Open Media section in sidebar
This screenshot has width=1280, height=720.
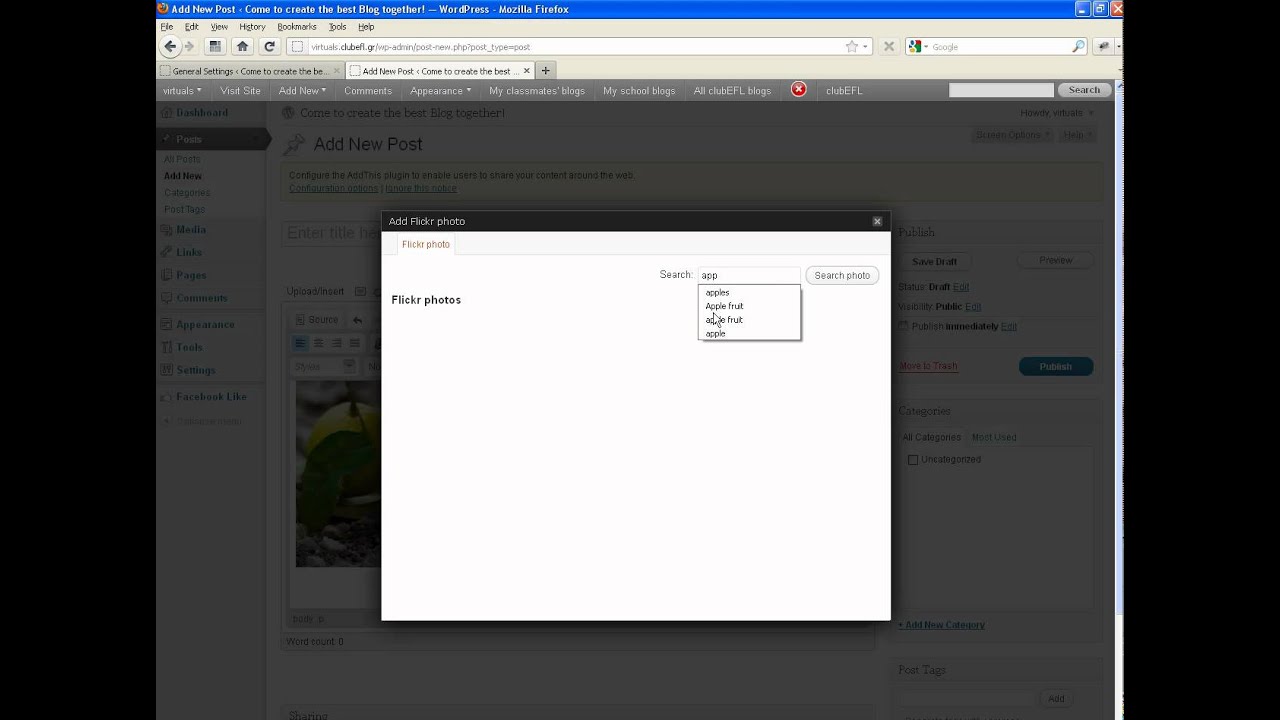[191, 230]
